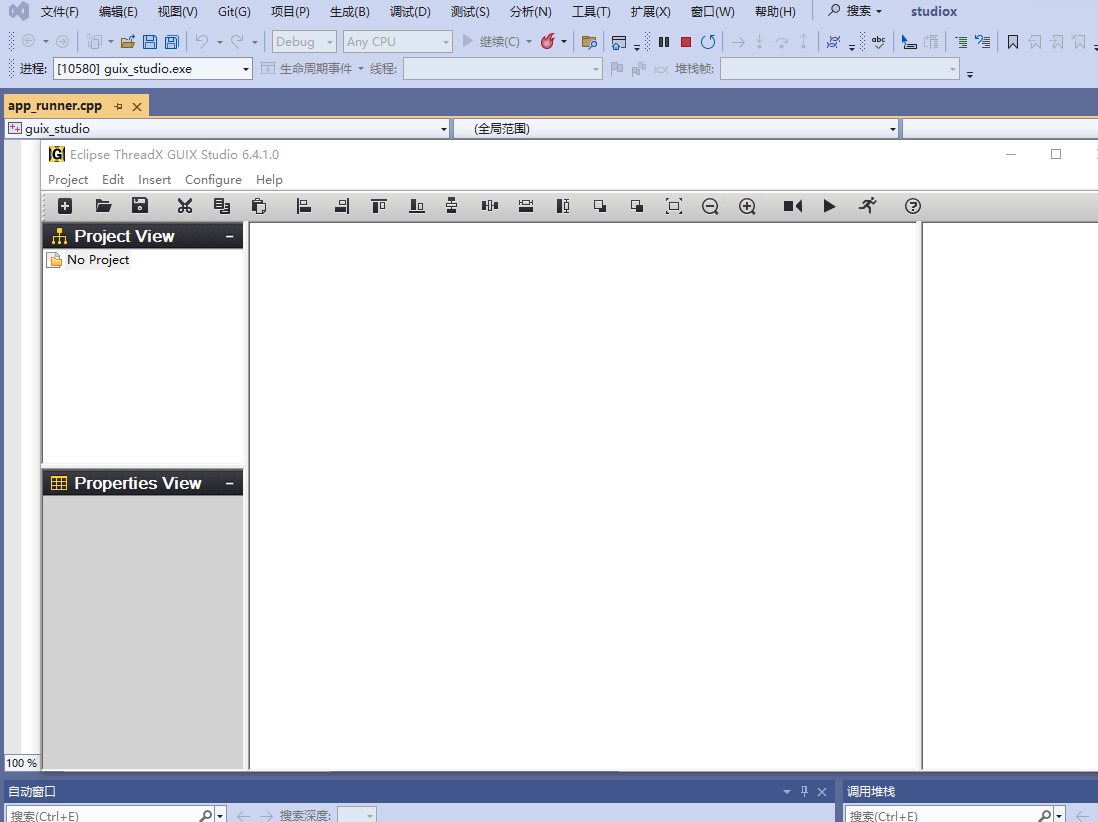Click Visual Studio Save All icon
The image size is (1098, 822).
tap(172, 42)
